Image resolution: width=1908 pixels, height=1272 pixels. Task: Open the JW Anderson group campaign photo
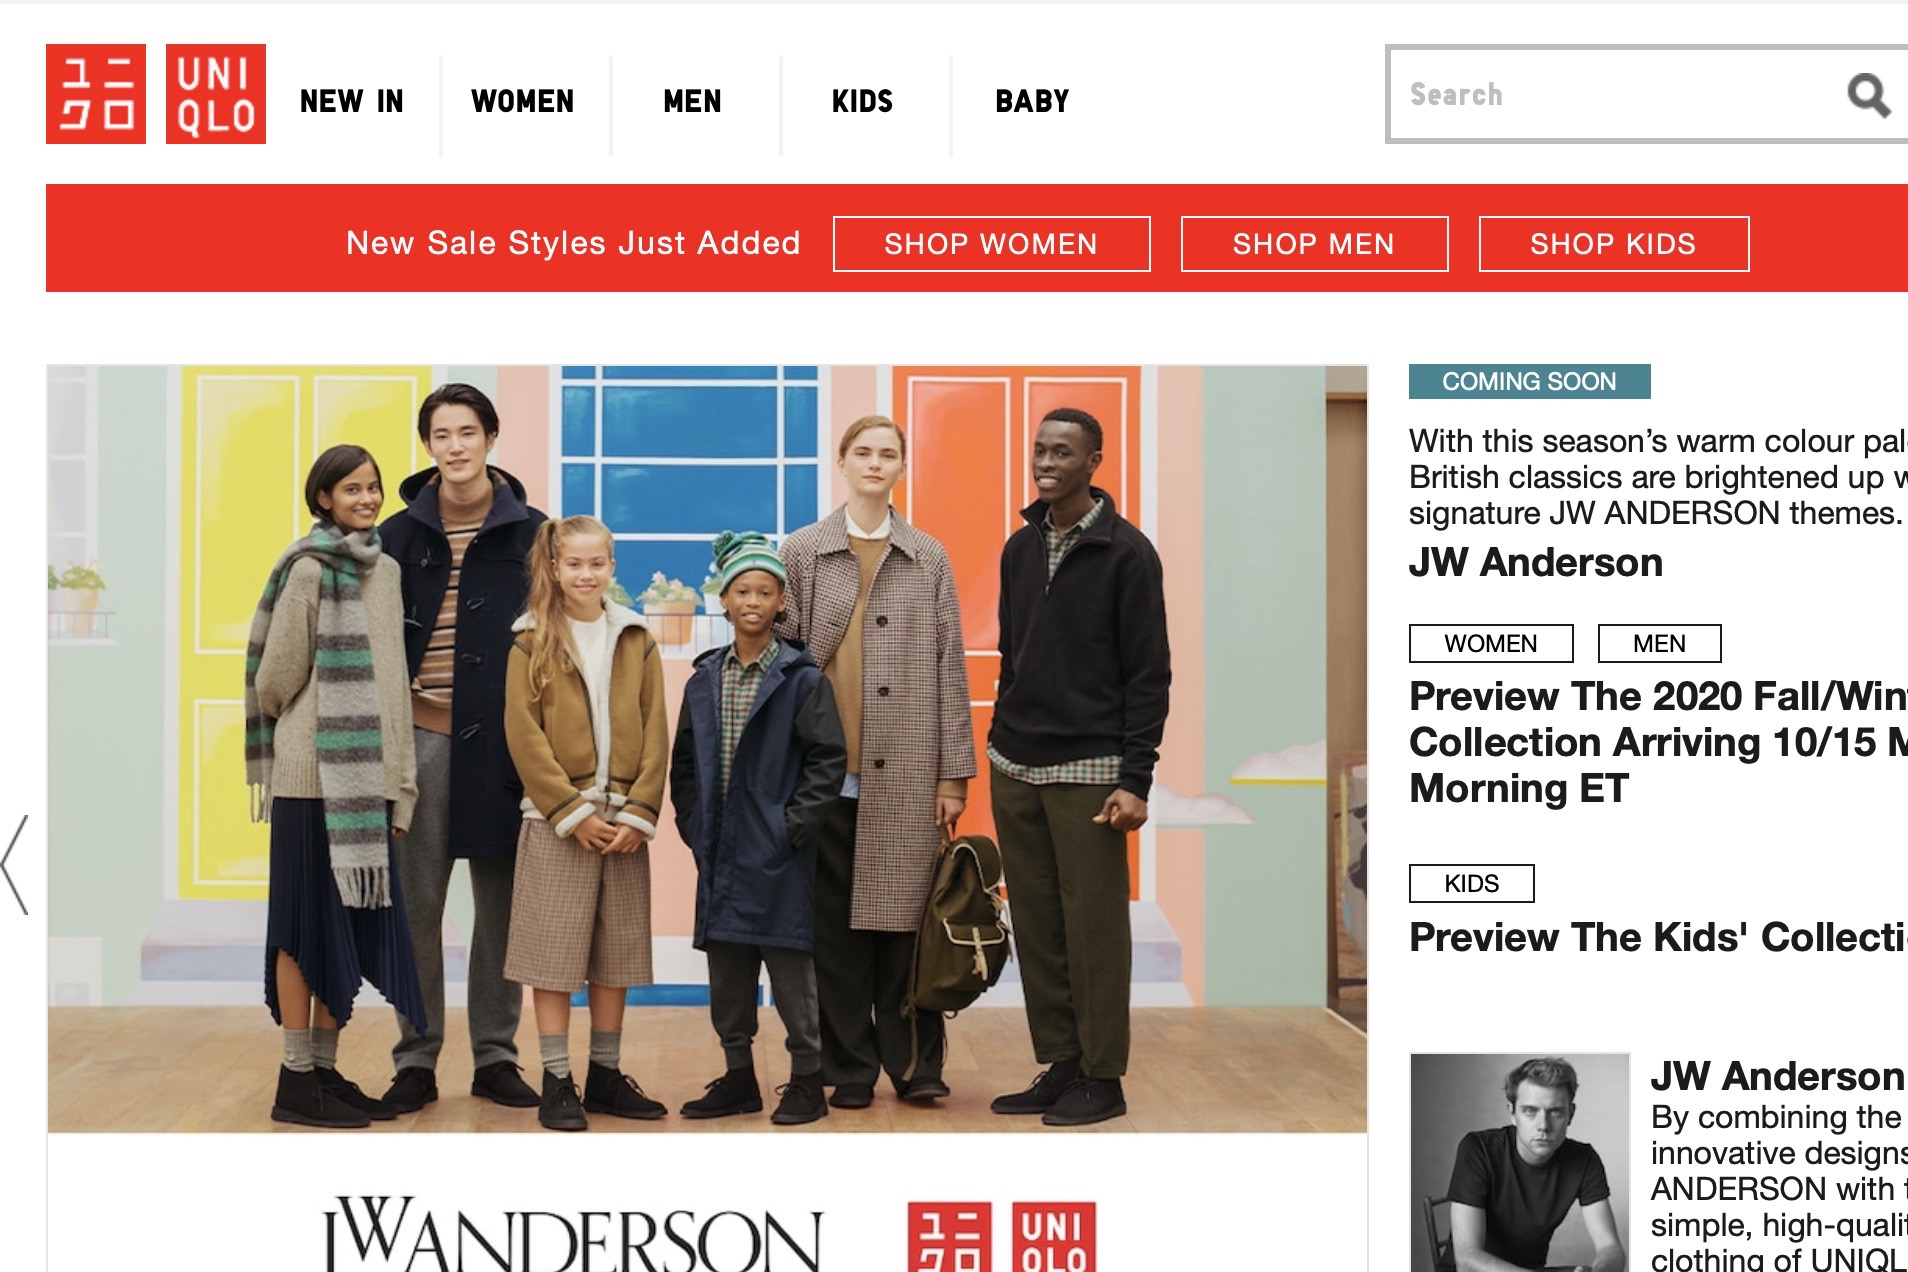coord(707,749)
